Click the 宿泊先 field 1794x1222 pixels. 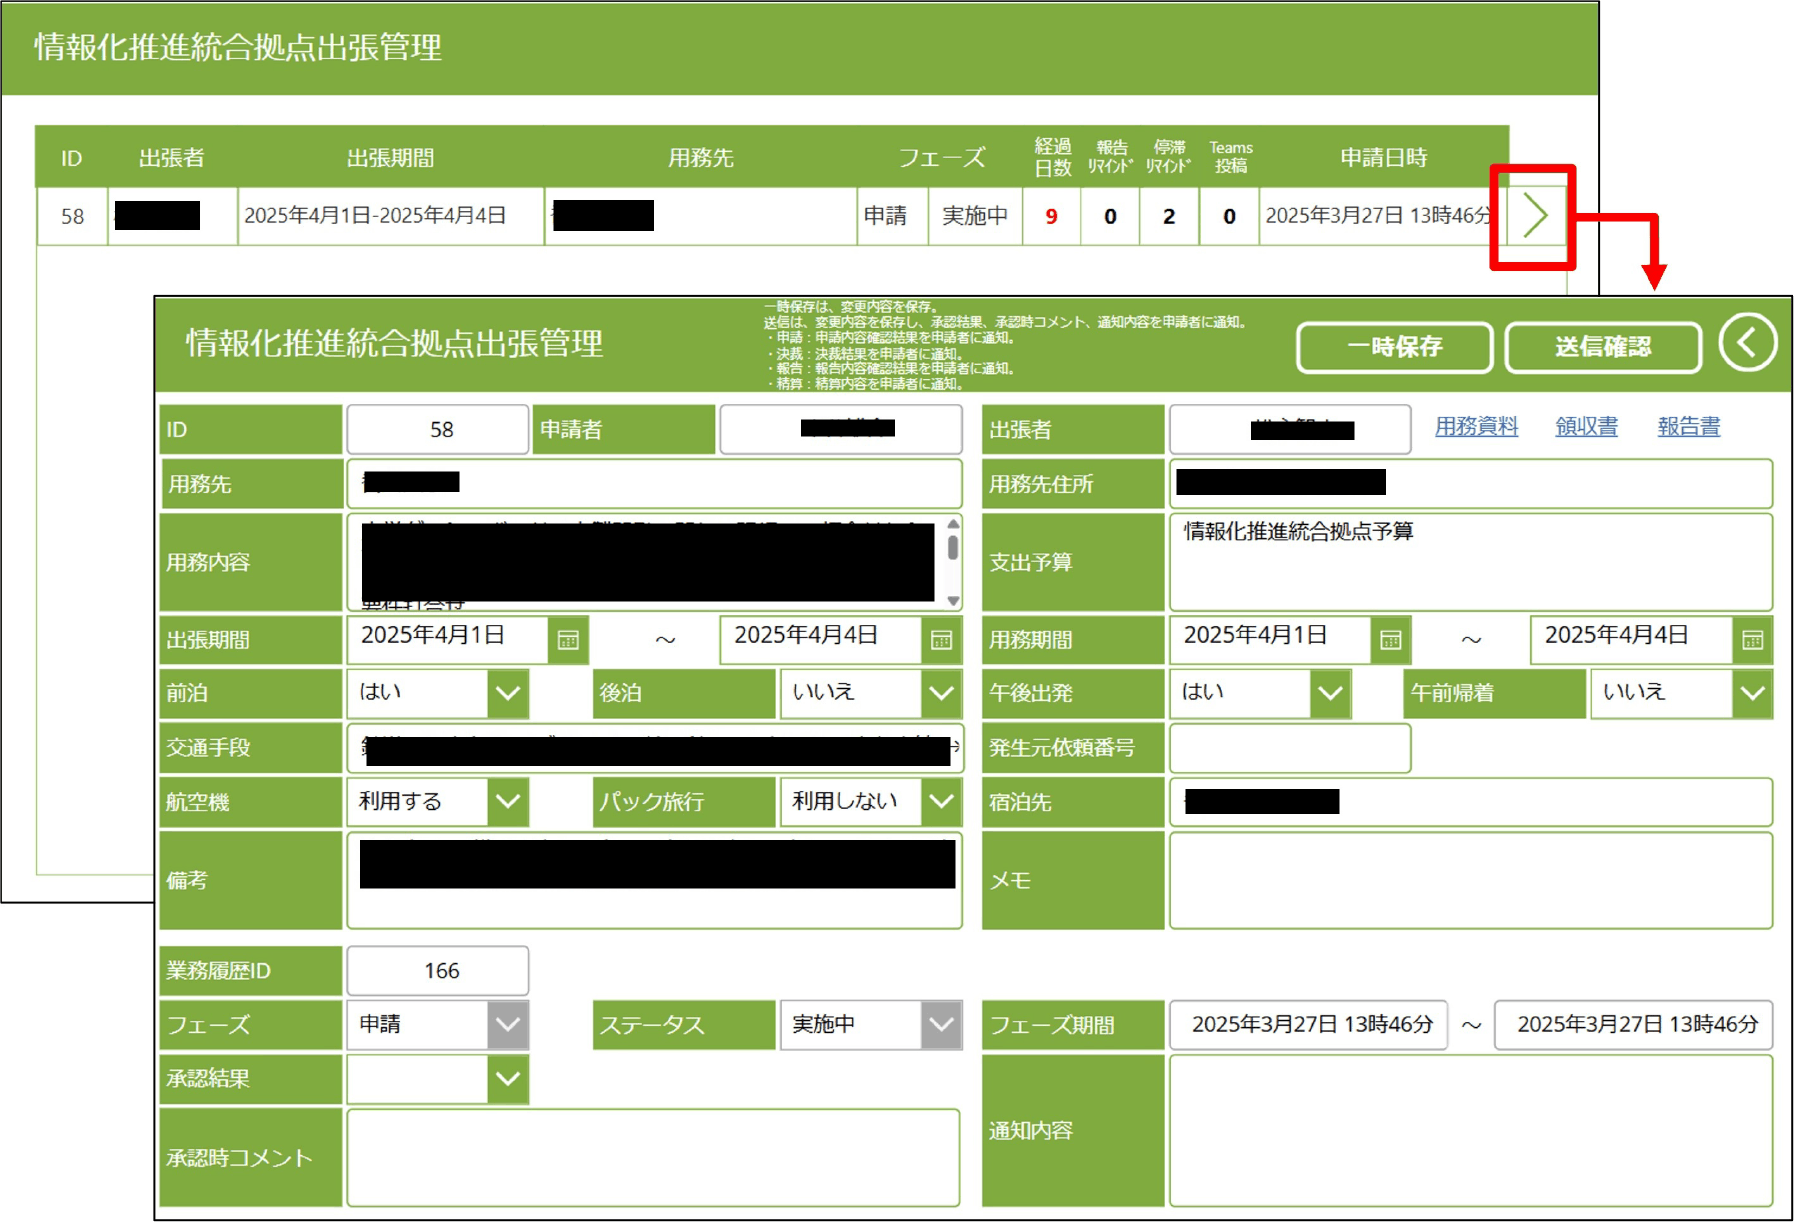[1471, 801]
